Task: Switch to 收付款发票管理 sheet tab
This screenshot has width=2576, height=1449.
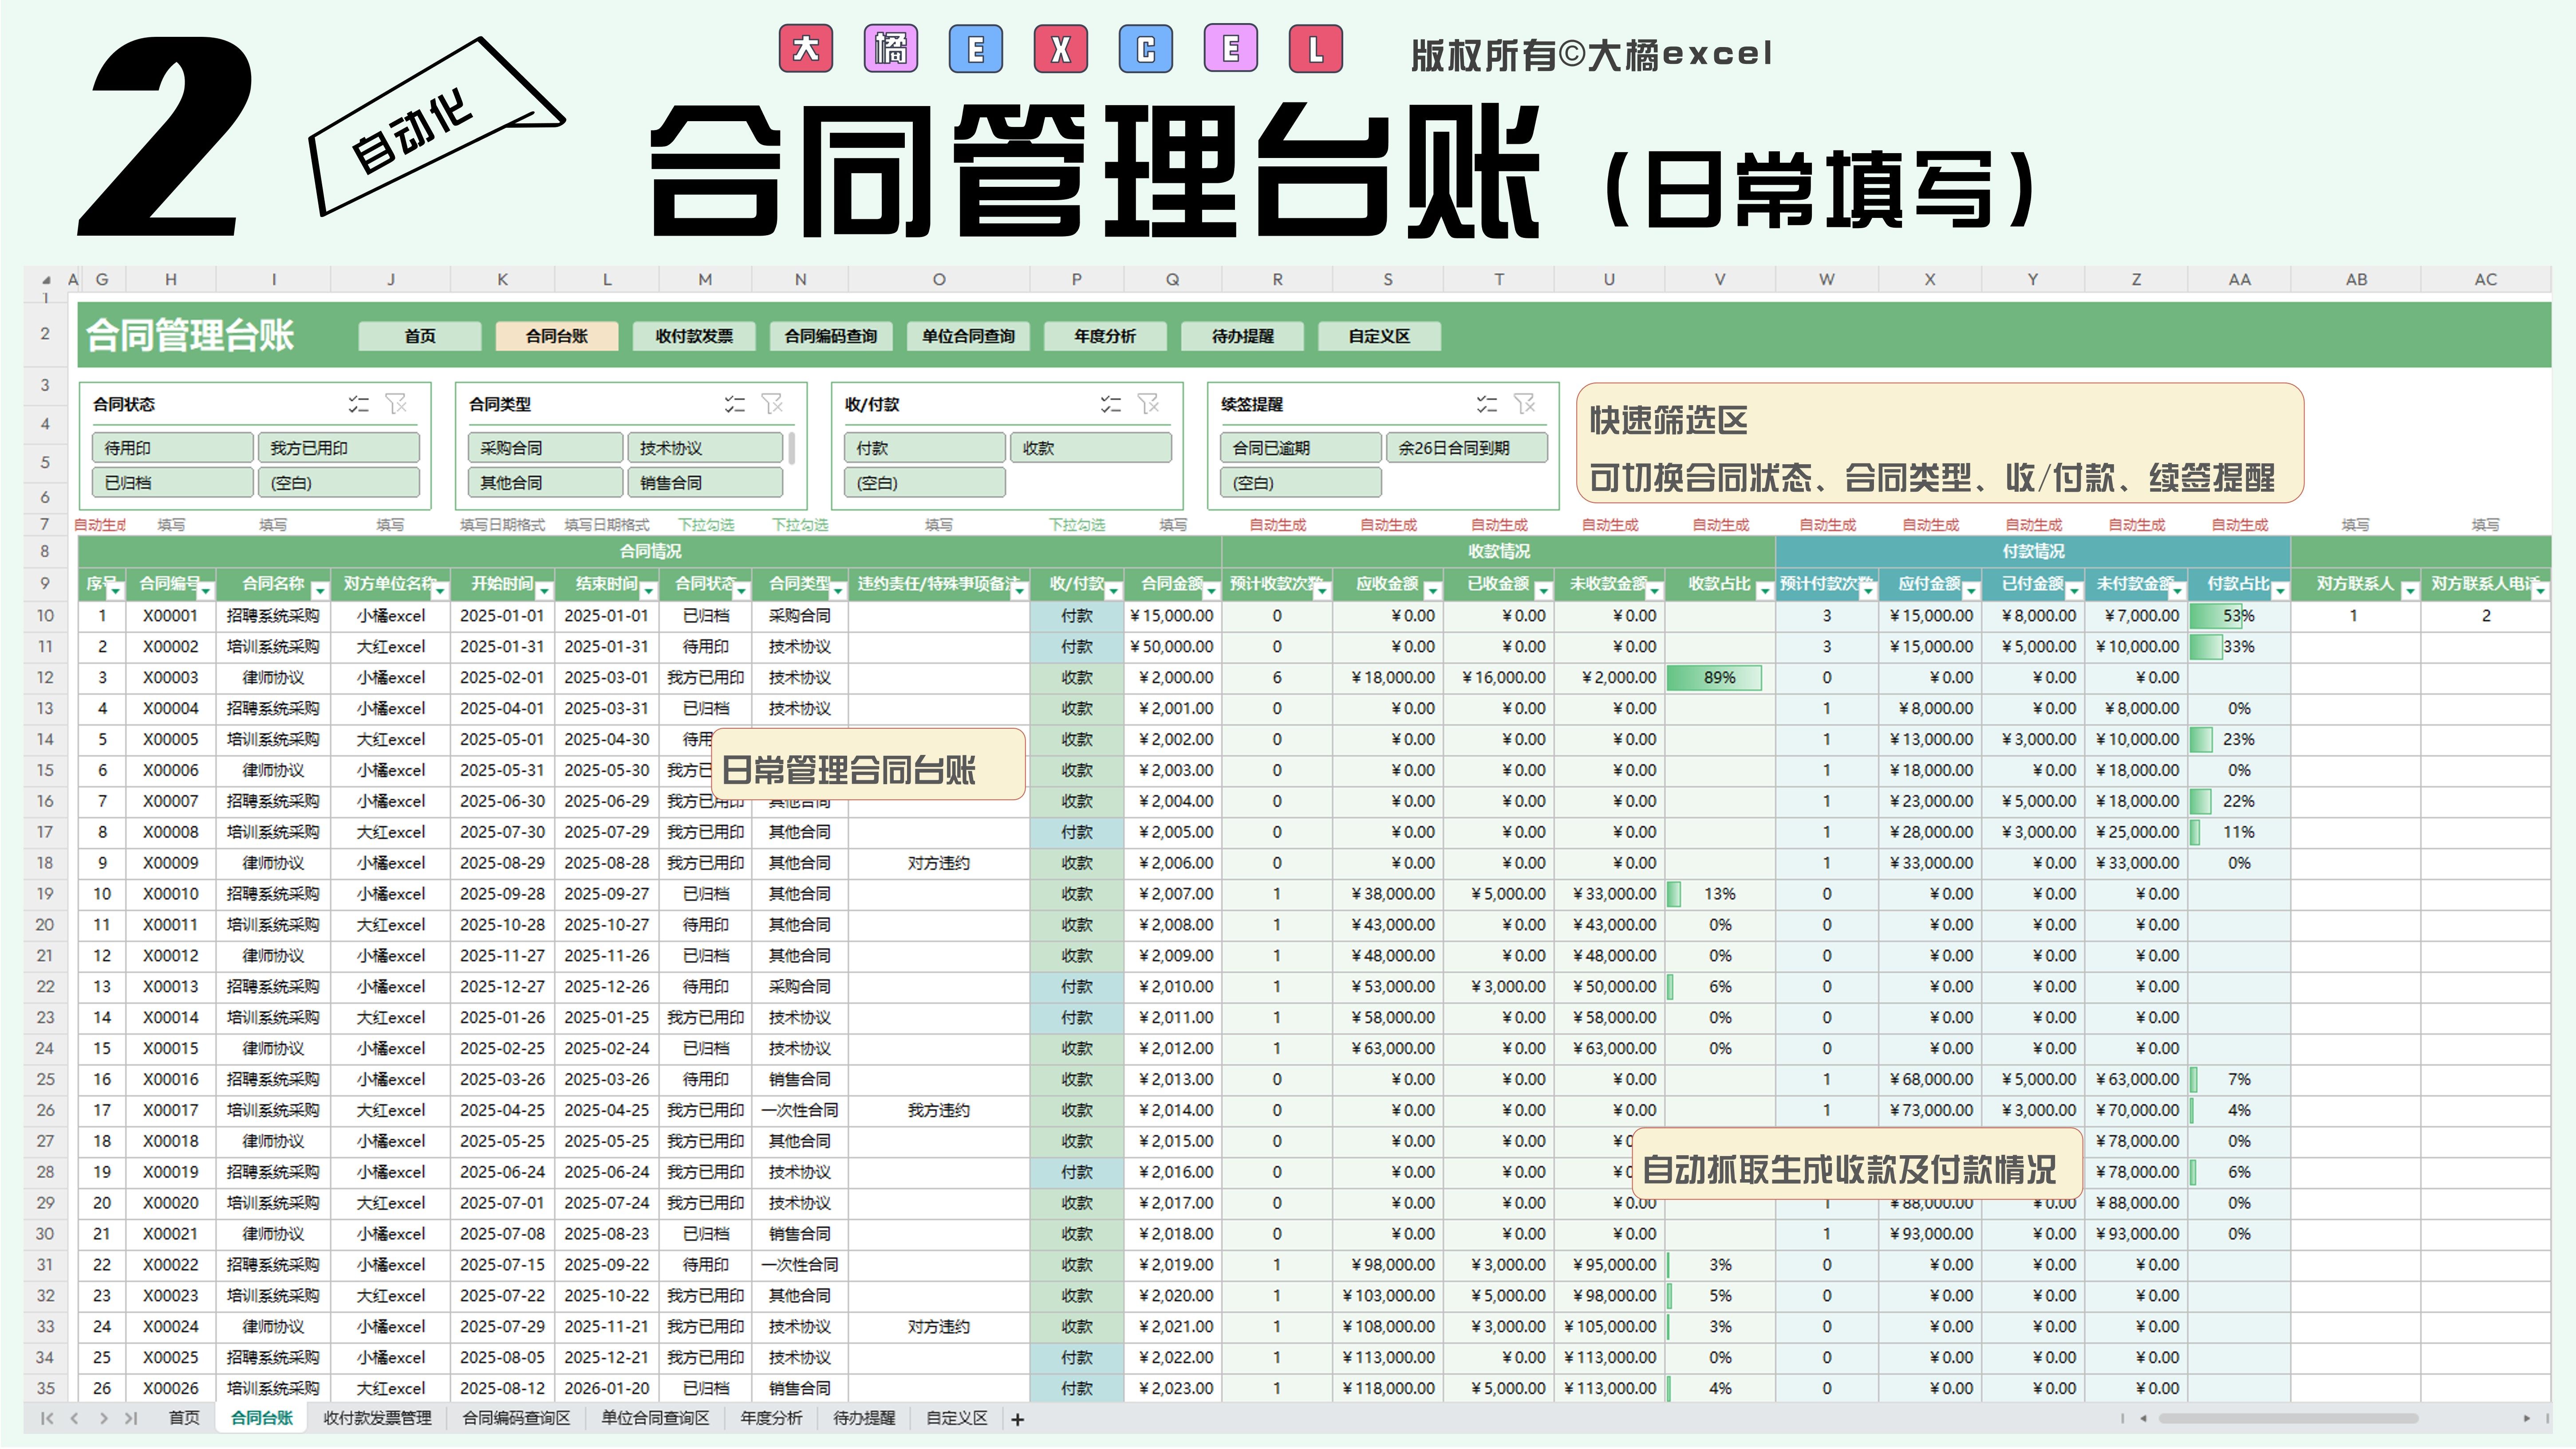Action: (377, 1418)
